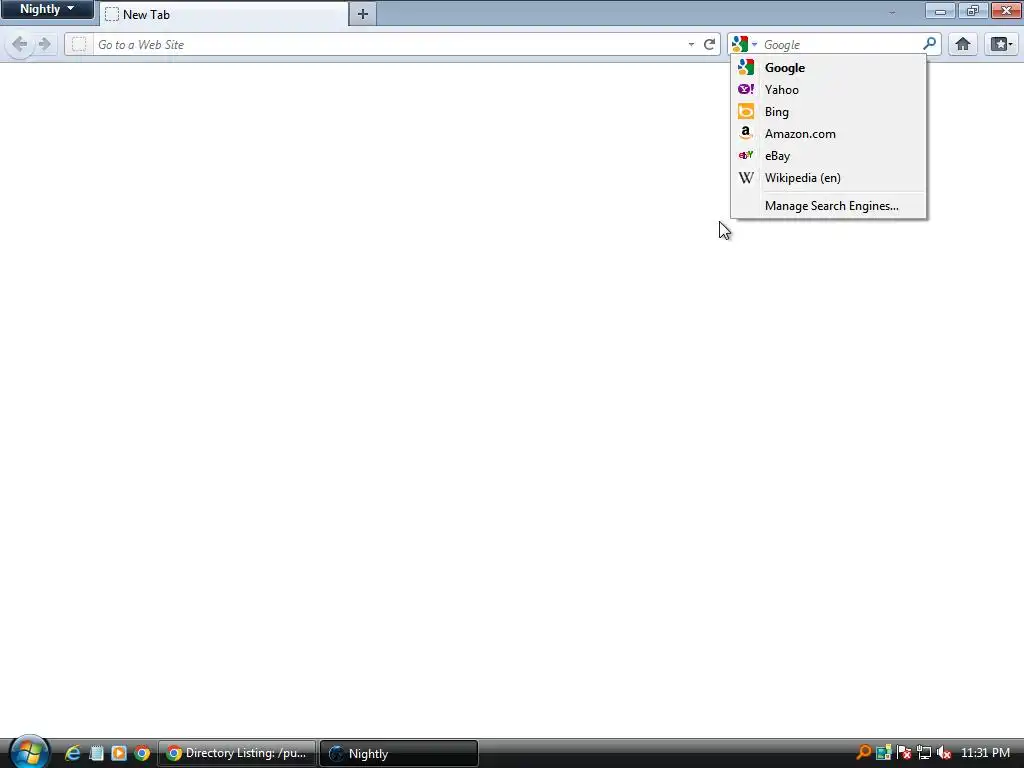Go forward with the forward arrow
This screenshot has height=768, width=1024.
(44, 44)
